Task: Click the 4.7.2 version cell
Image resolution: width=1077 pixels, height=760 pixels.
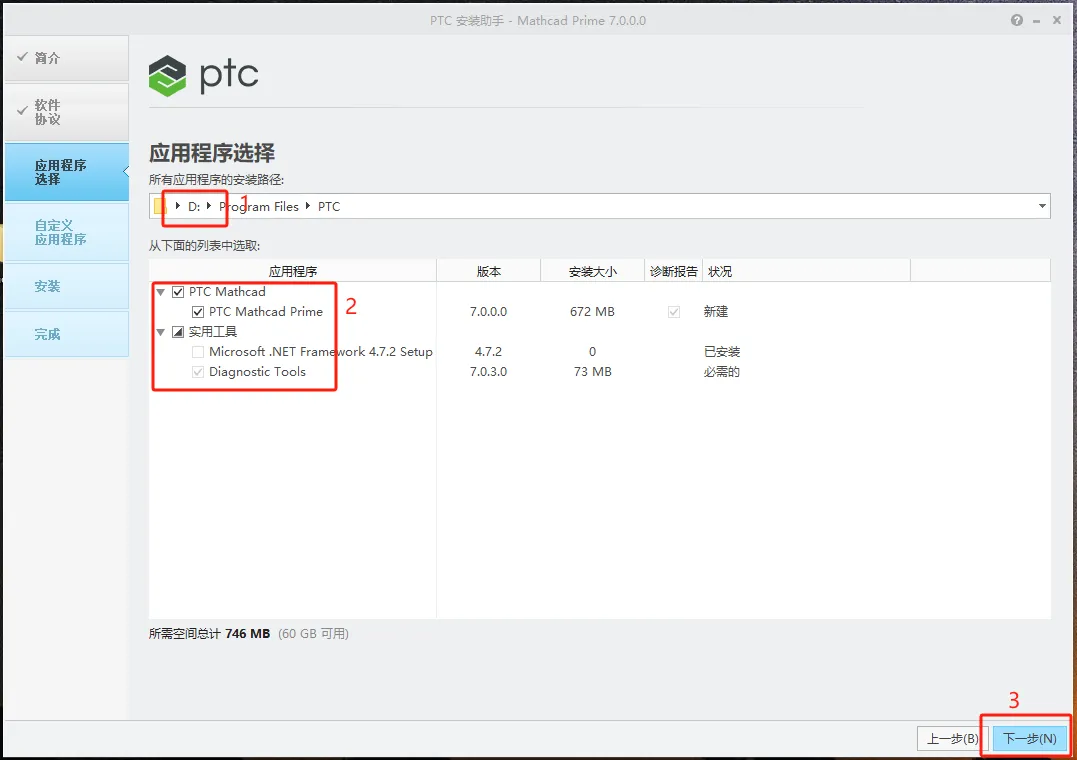Action: tap(488, 352)
